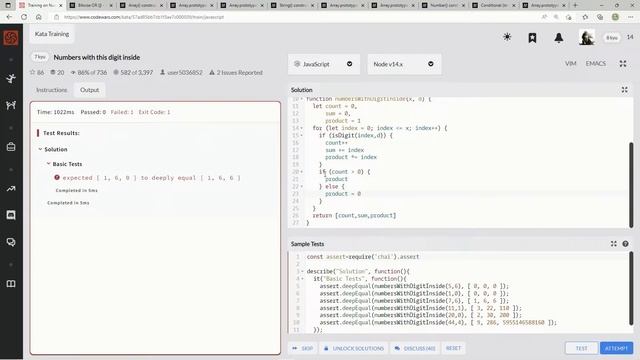Collapse the Solution test results group
The height and width of the screenshot is (360, 640).
[40, 149]
